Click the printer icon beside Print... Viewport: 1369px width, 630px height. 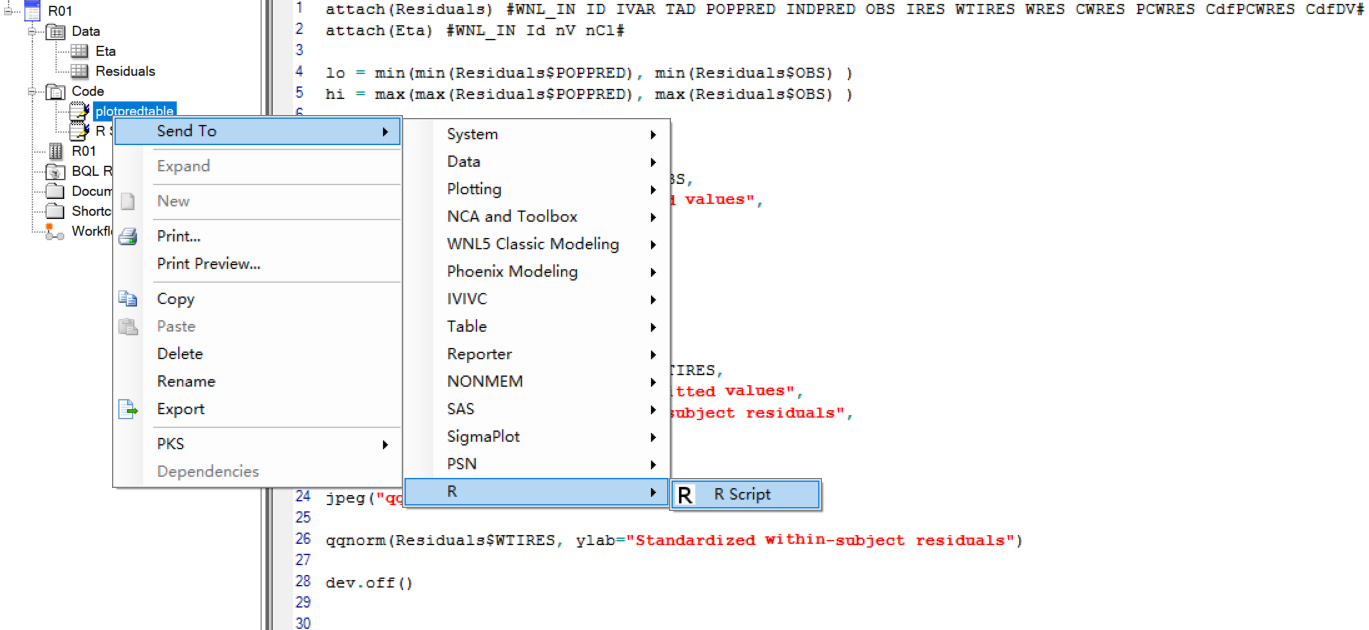tap(128, 237)
